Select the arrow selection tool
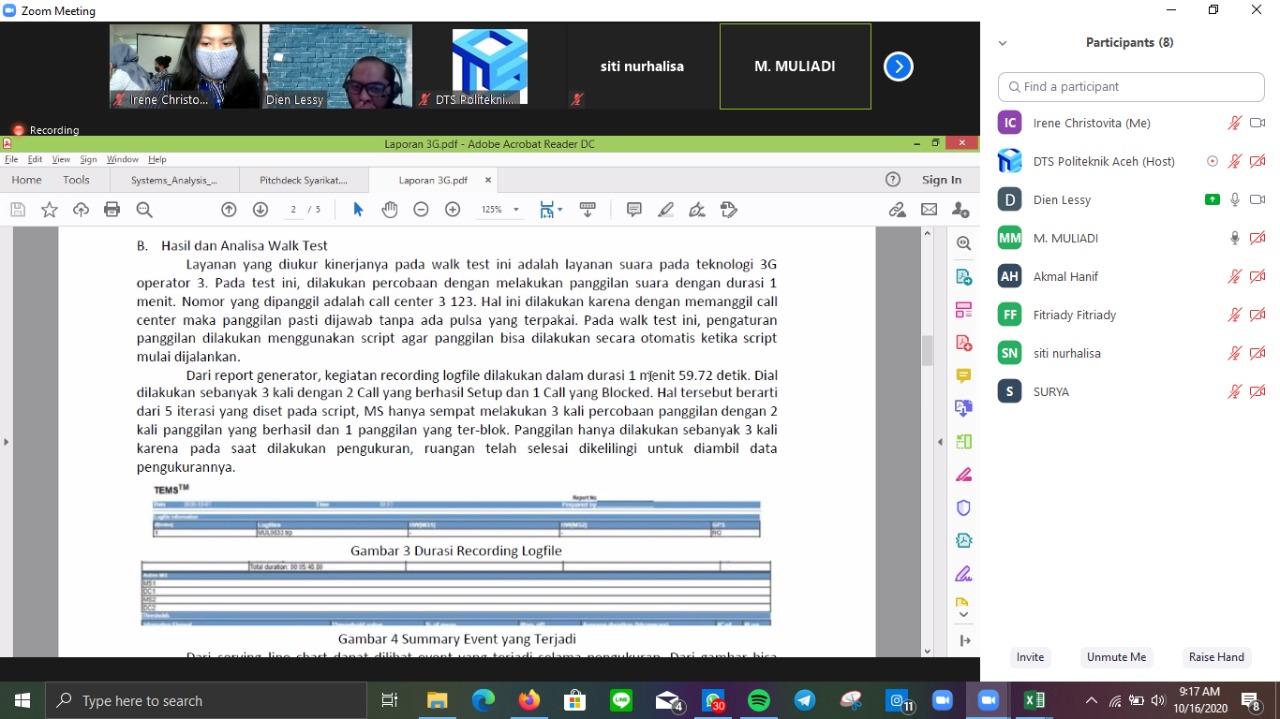The image size is (1280, 719). pyautogui.click(x=358, y=209)
